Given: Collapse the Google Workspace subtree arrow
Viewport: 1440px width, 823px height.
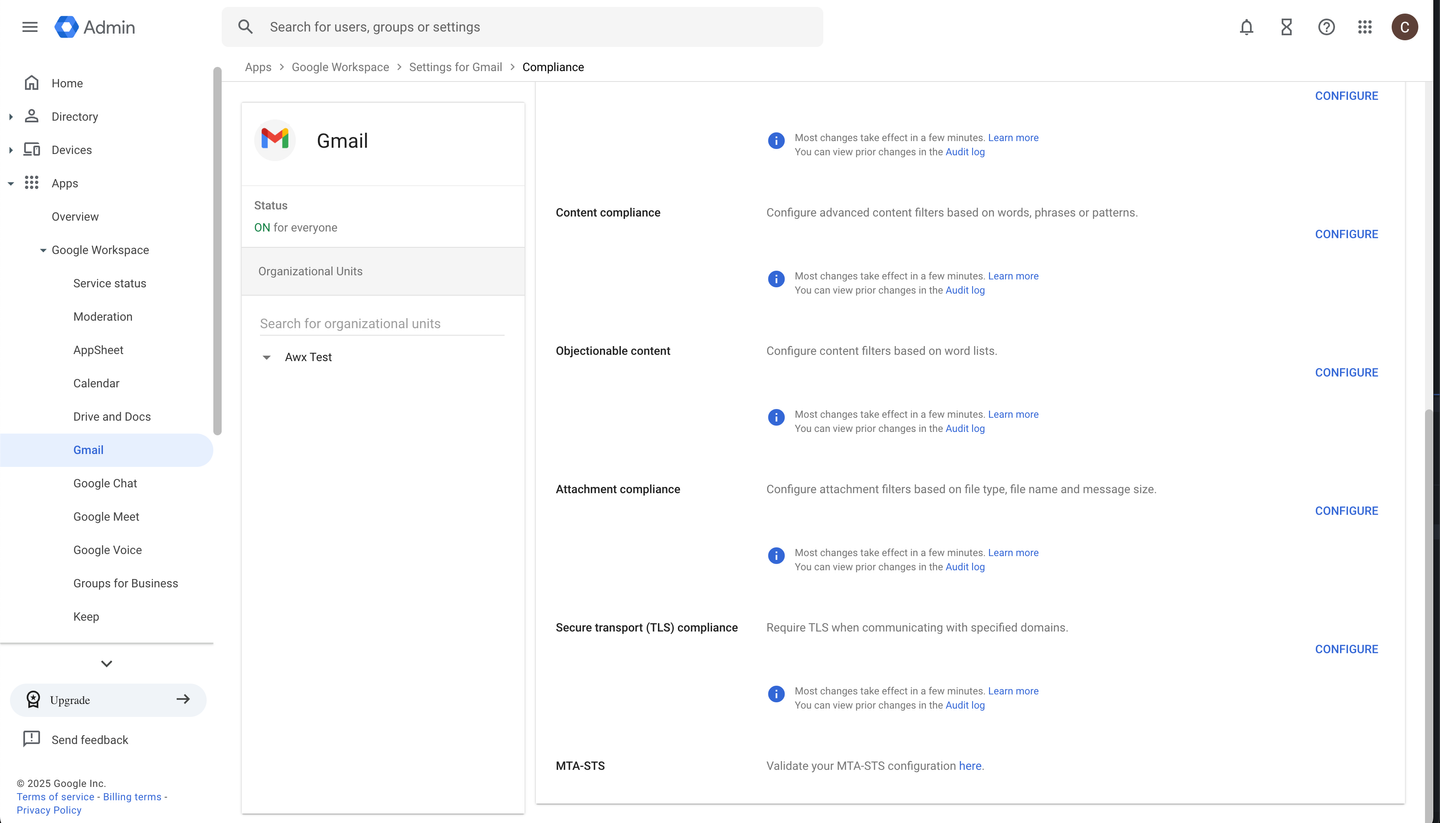Looking at the screenshot, I should tap(43, 250).
